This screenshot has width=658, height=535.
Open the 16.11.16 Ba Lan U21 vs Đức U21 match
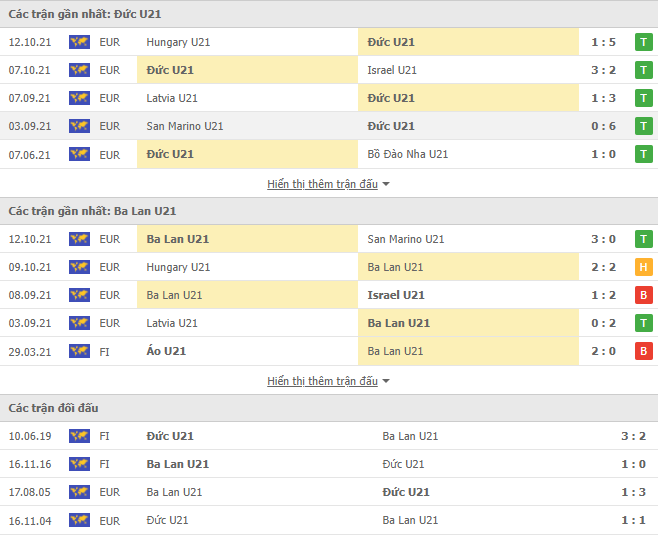(329, 464)
